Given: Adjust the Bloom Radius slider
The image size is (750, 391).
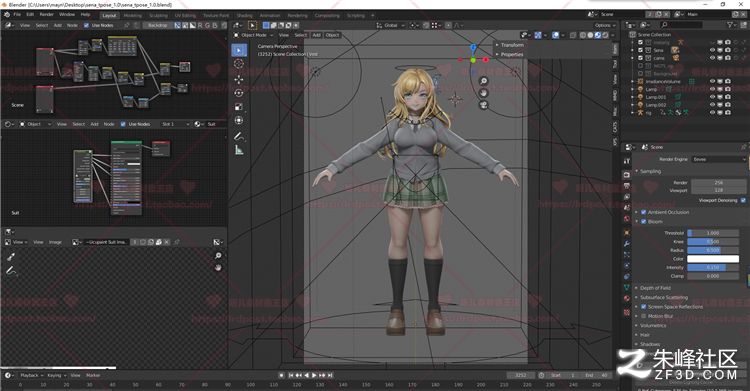Looking at the screenshot, I should (x=713, y=250).
